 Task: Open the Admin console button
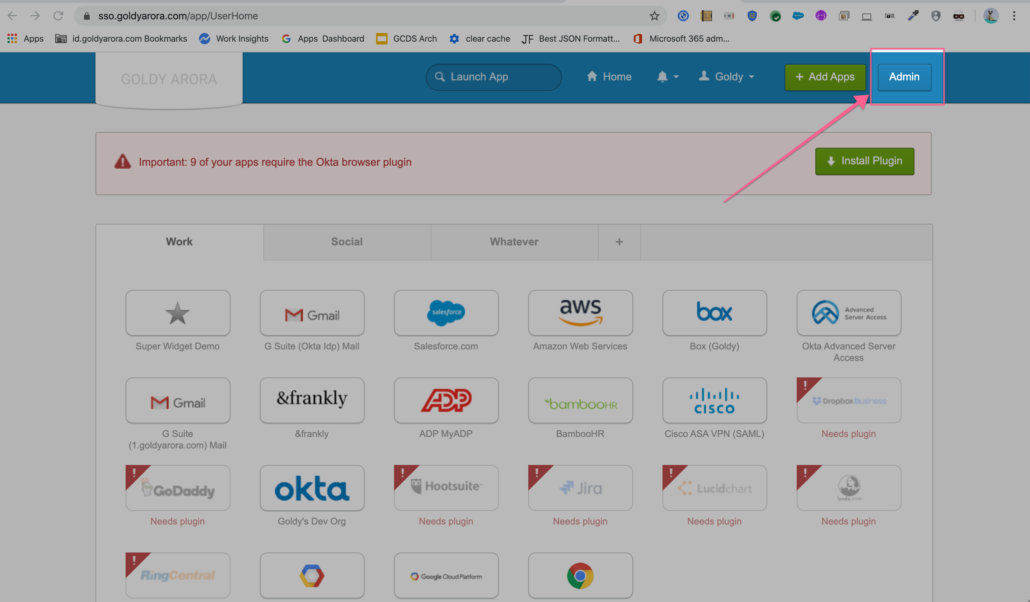[904, 77]
